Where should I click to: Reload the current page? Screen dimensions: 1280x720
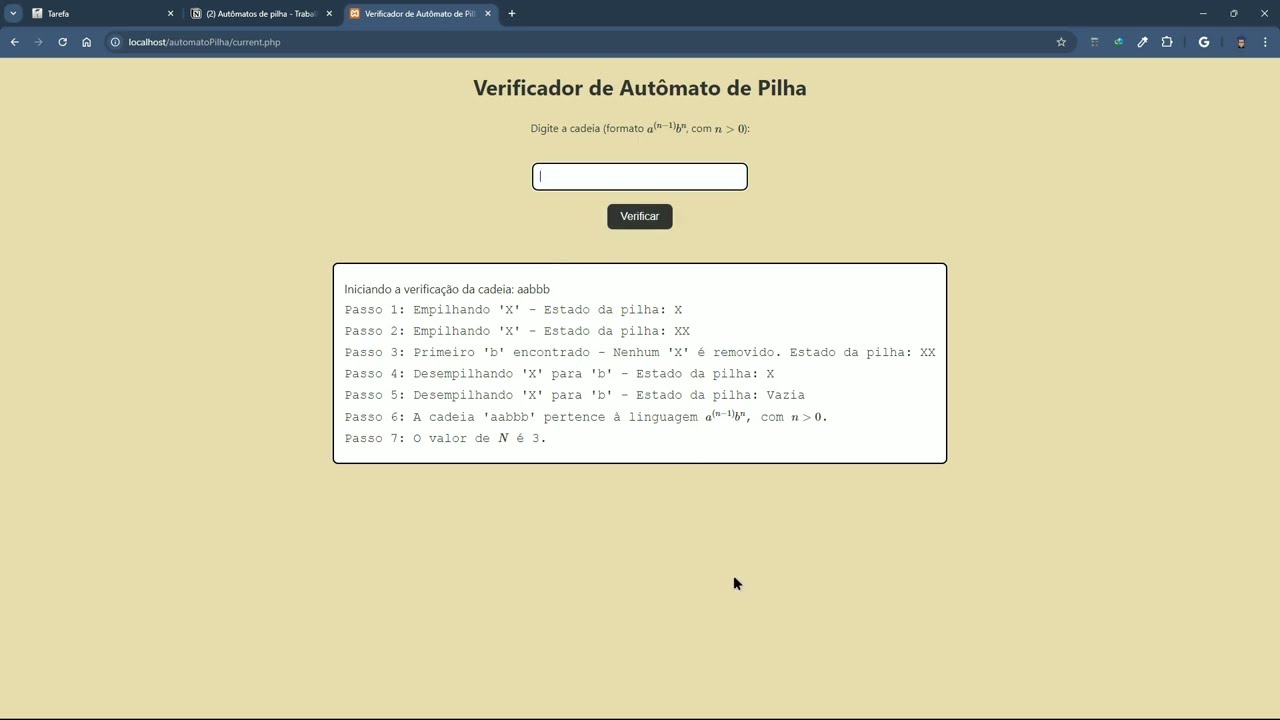63,42
